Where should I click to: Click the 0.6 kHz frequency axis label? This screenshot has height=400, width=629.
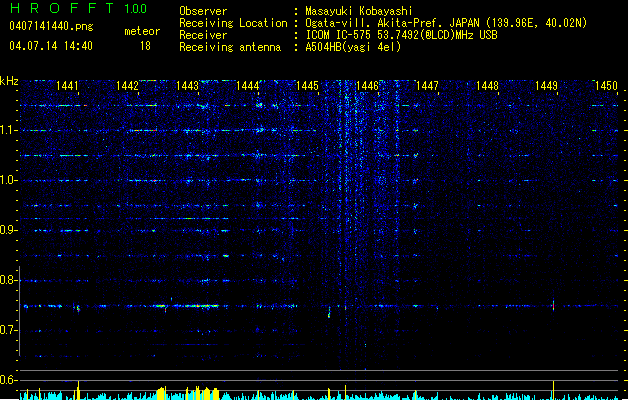tap(8, 380)
